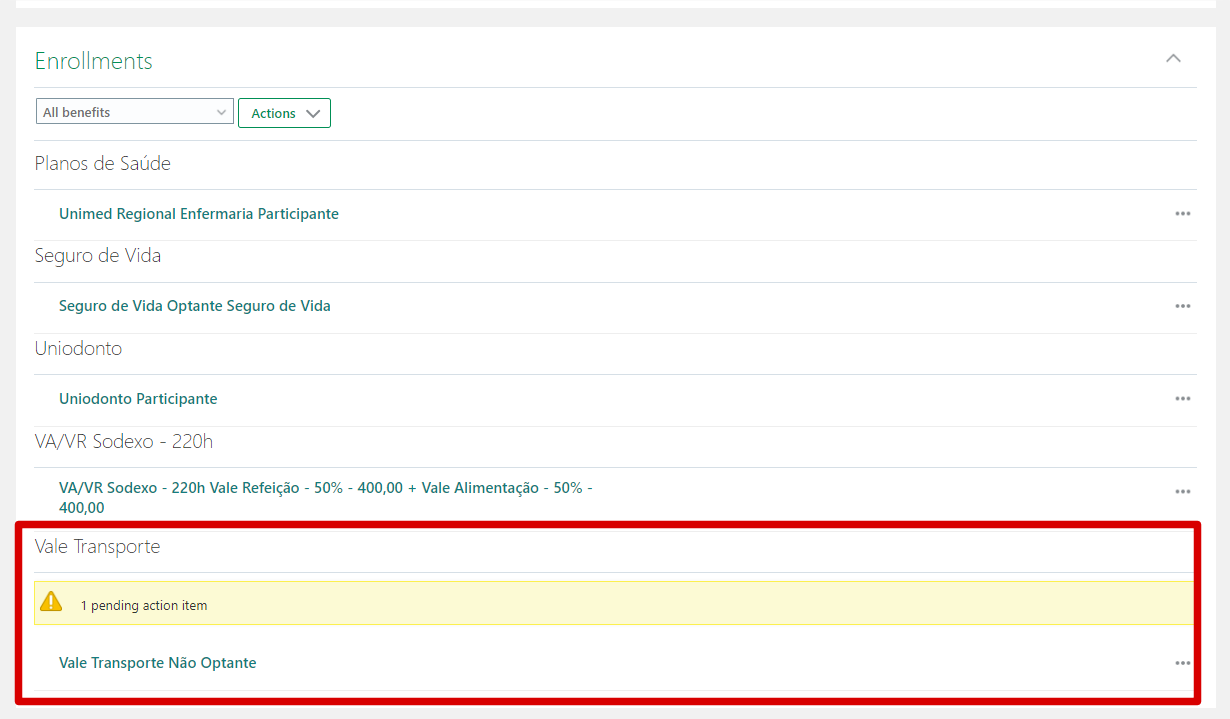This screenshot has width=1230, height=719.
Task: Click the Seguro de Vida heading
Action: pyautogui.click(x=98, y=256)
